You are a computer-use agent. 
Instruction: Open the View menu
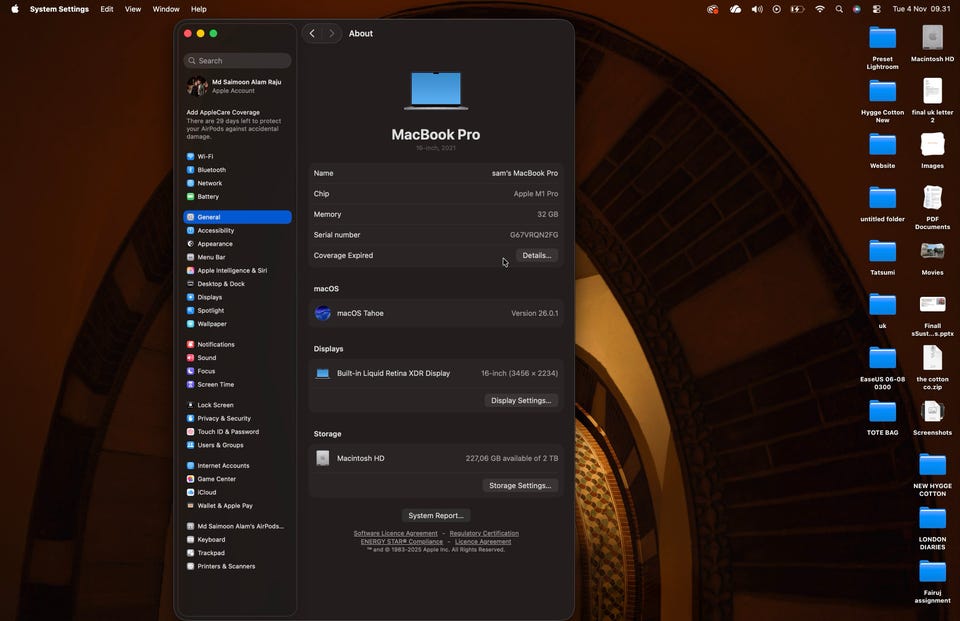pyautogui.click(x=133, y=9)
